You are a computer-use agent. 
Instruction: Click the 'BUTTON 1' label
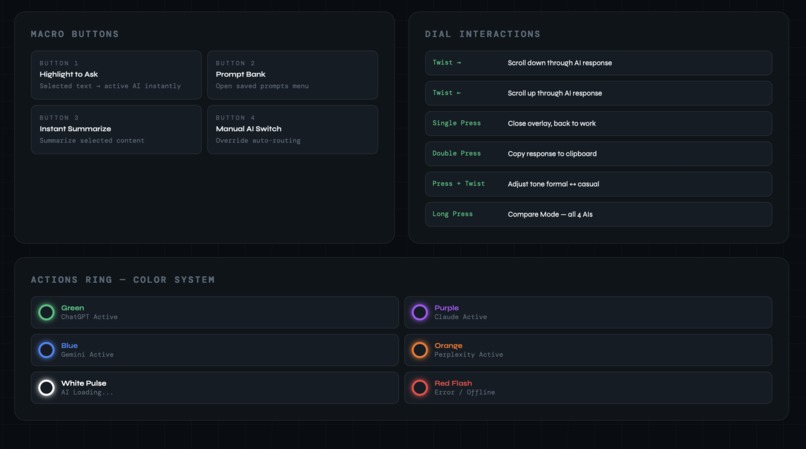click(59, 63)
